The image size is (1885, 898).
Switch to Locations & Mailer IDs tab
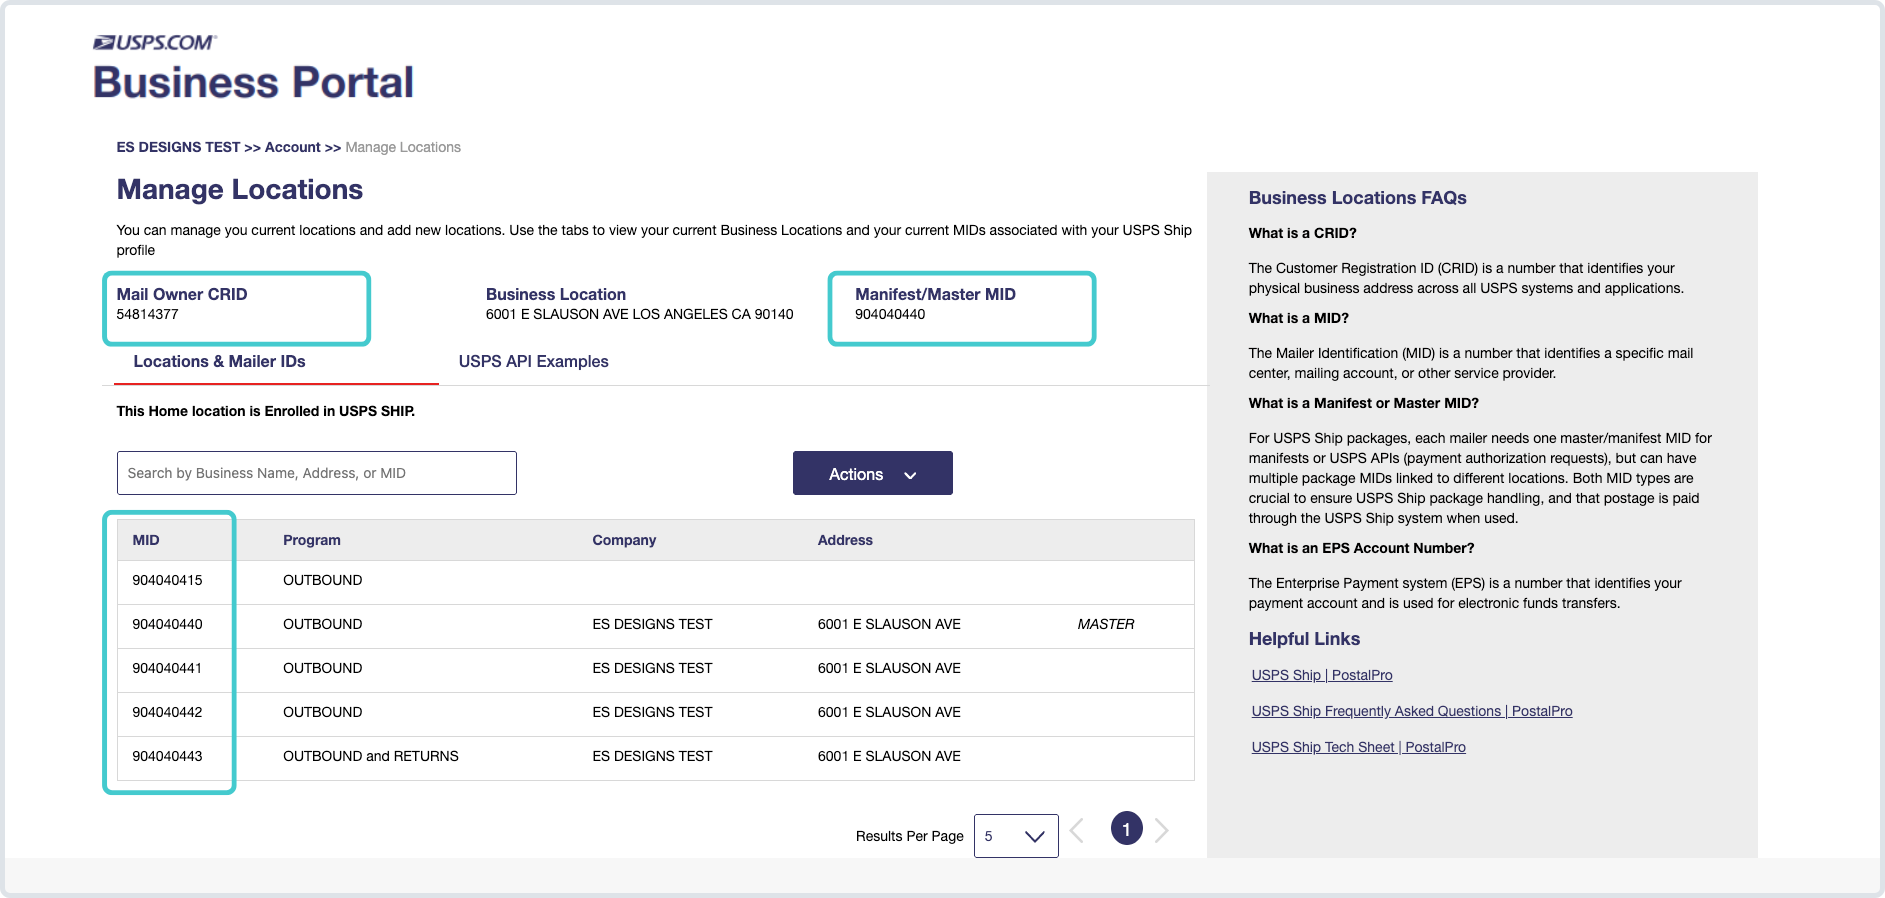(220, 361)
